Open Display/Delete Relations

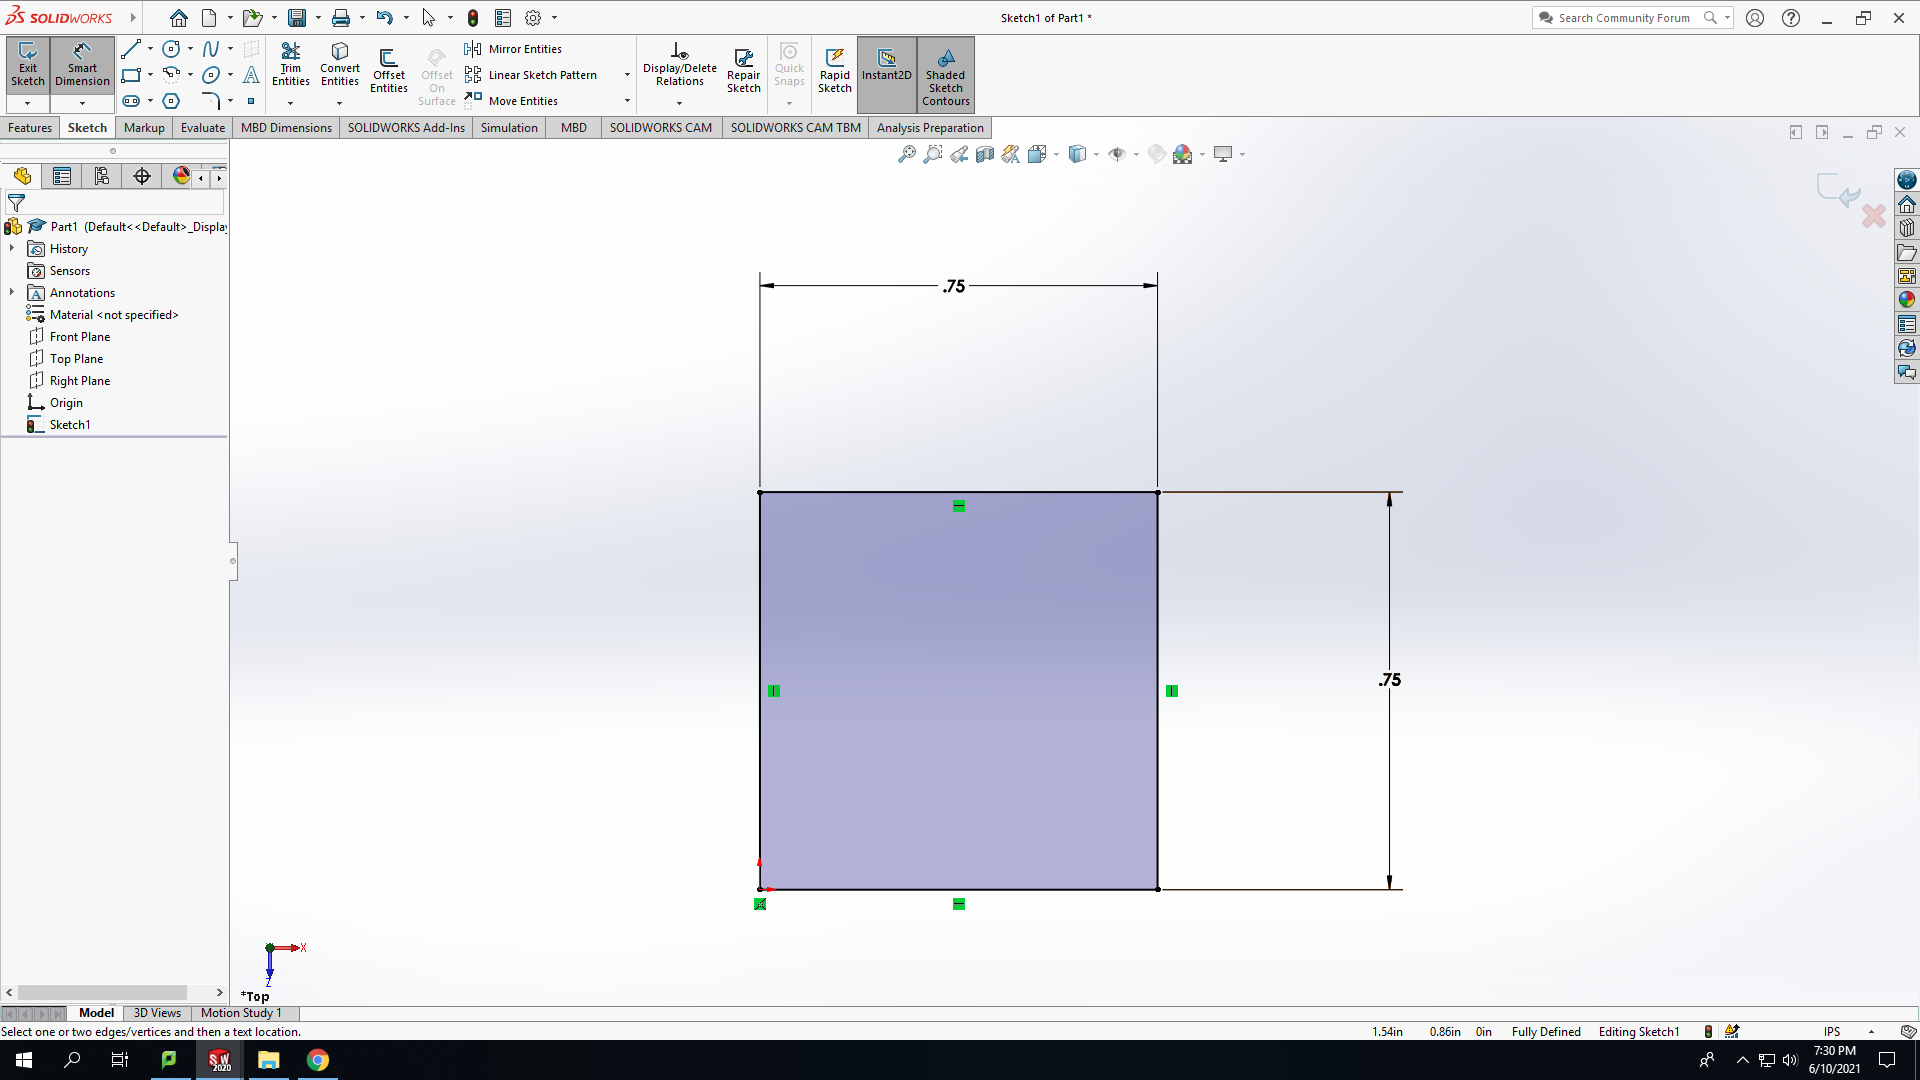pyautogui.click(x=680, y=66)
